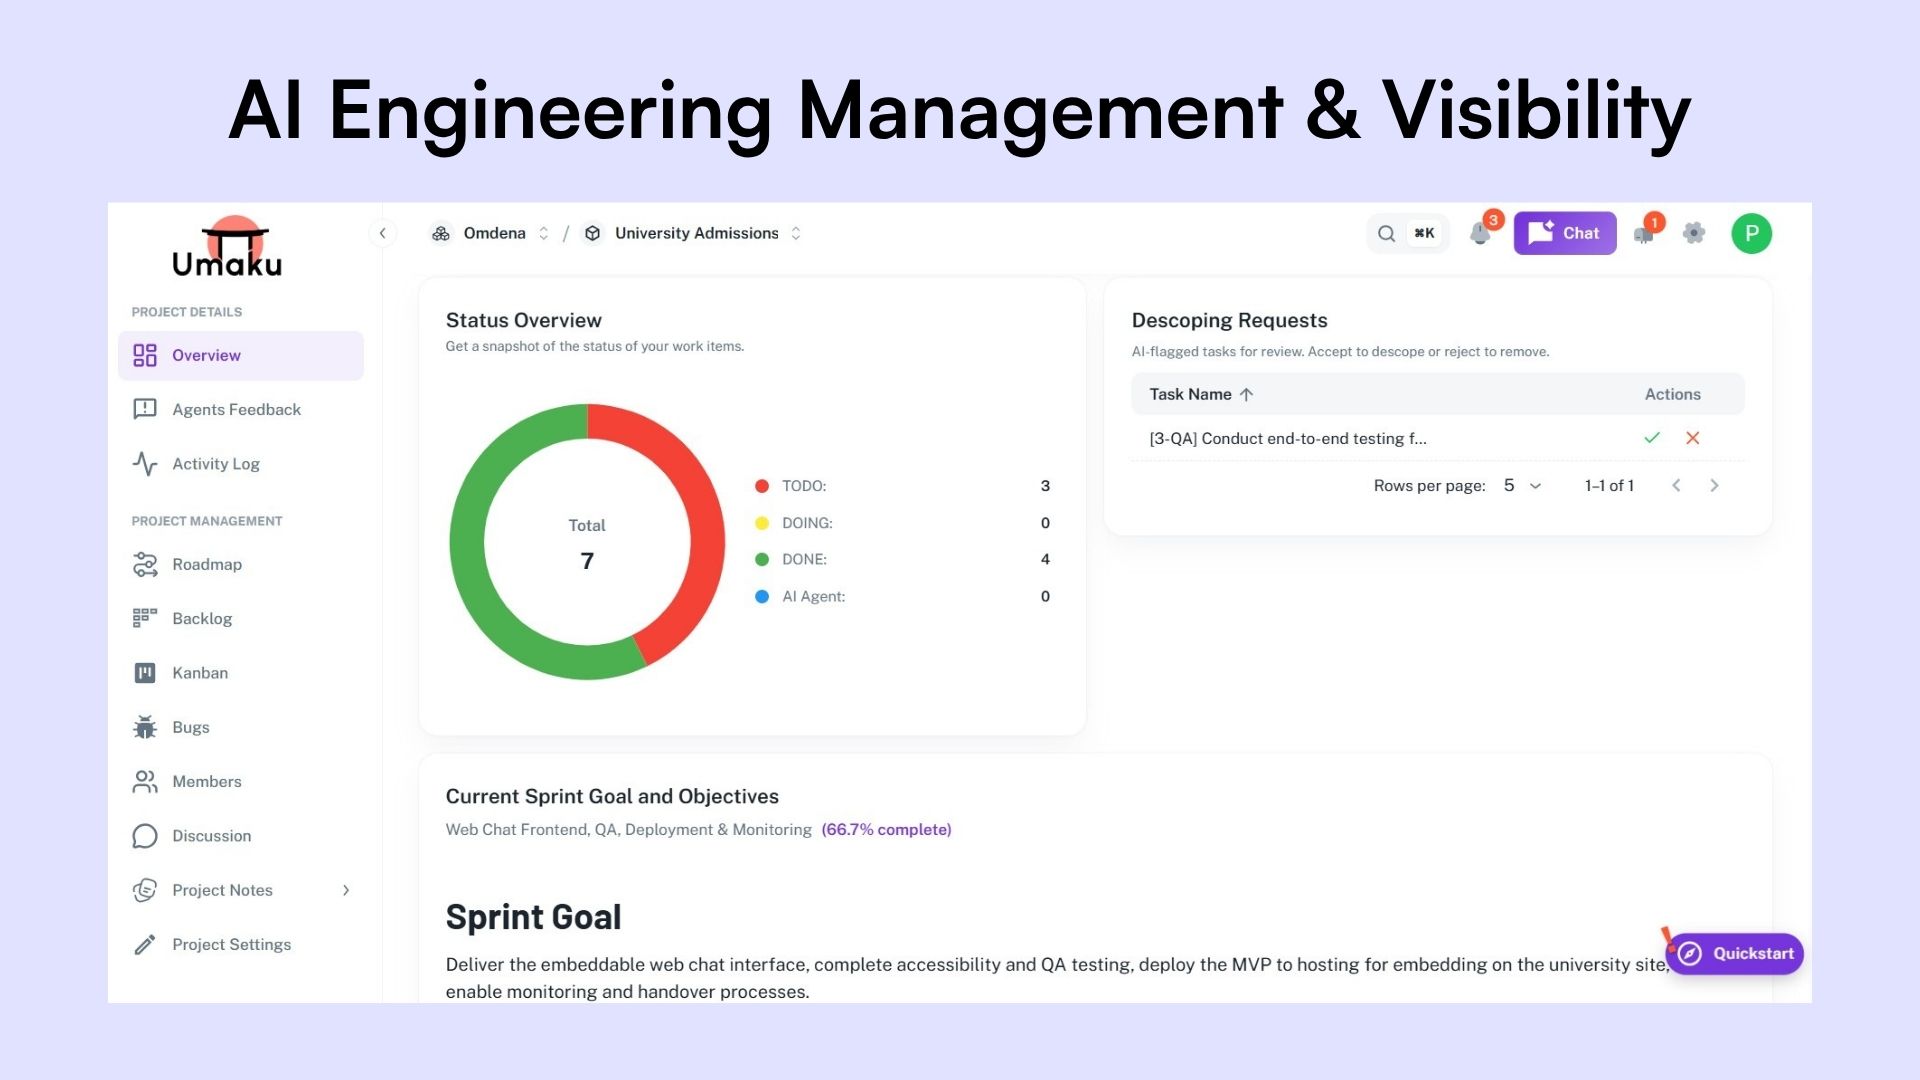Accept descoping request with green checkmark

1652,438
